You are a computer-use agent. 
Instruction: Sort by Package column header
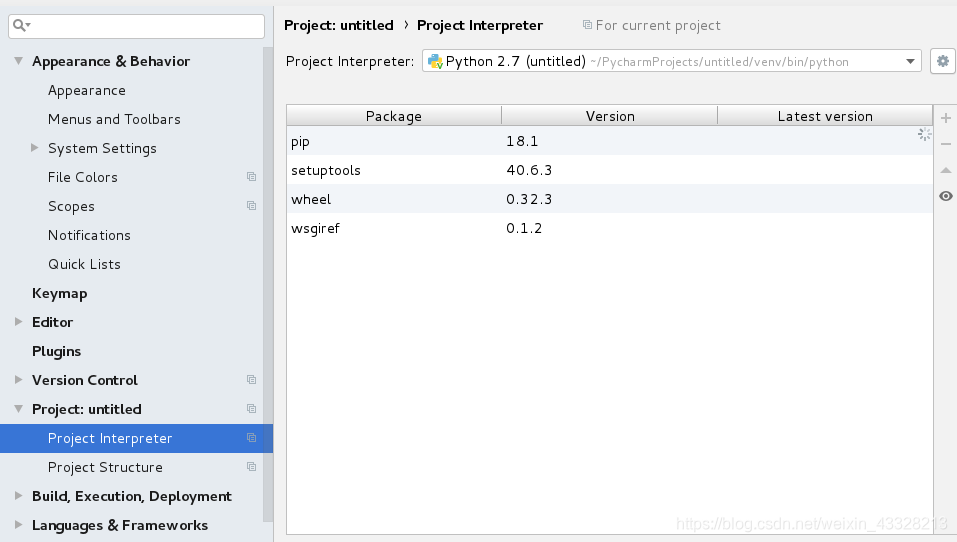pos(394,116)
